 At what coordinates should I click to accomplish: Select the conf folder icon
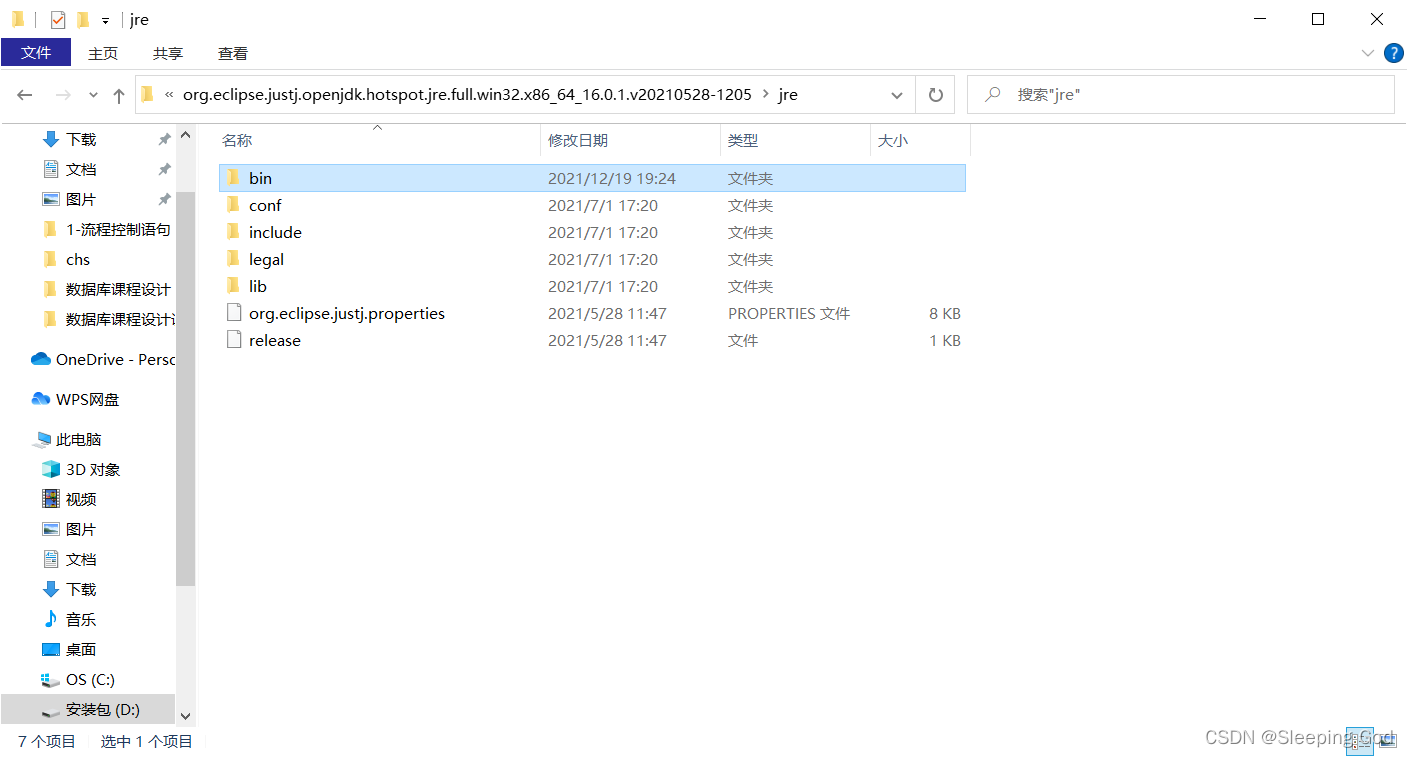(233, 205)
